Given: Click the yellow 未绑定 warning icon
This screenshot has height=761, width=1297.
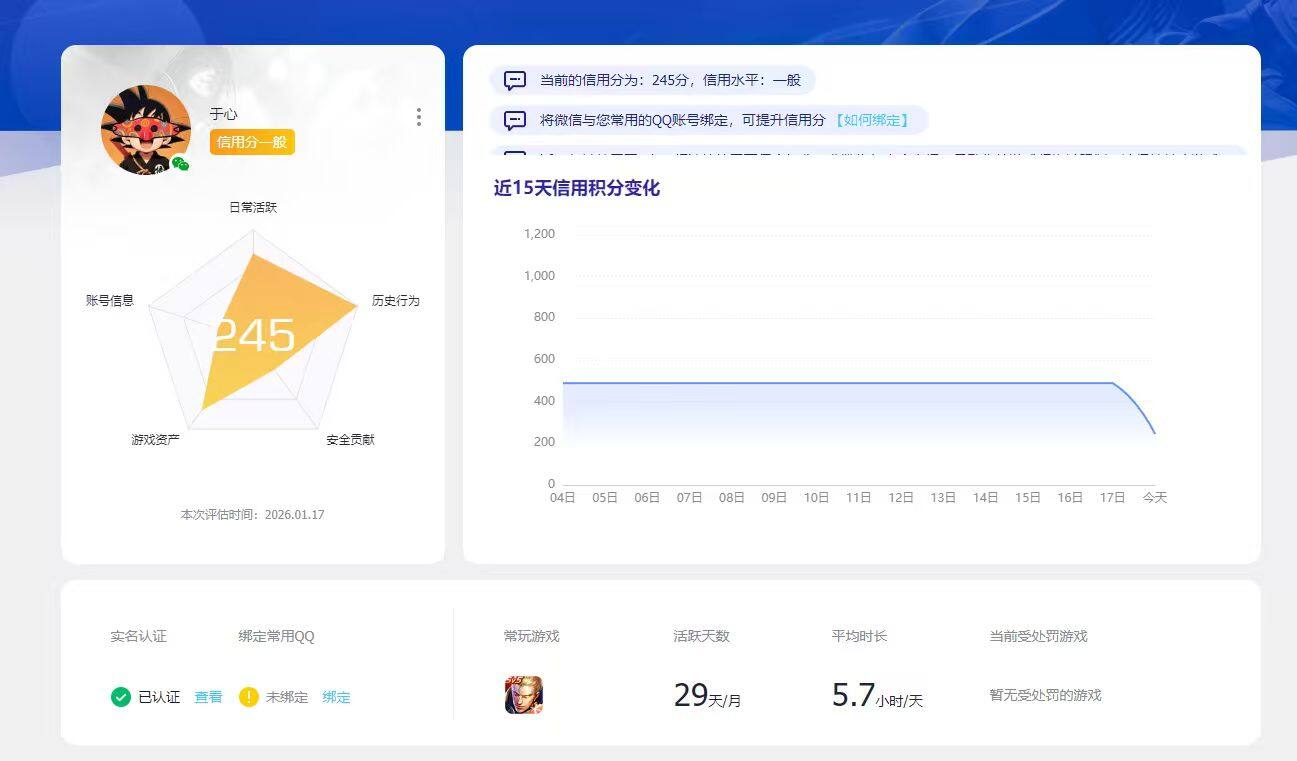Looking at the screenshot, I should click(246, 697).
